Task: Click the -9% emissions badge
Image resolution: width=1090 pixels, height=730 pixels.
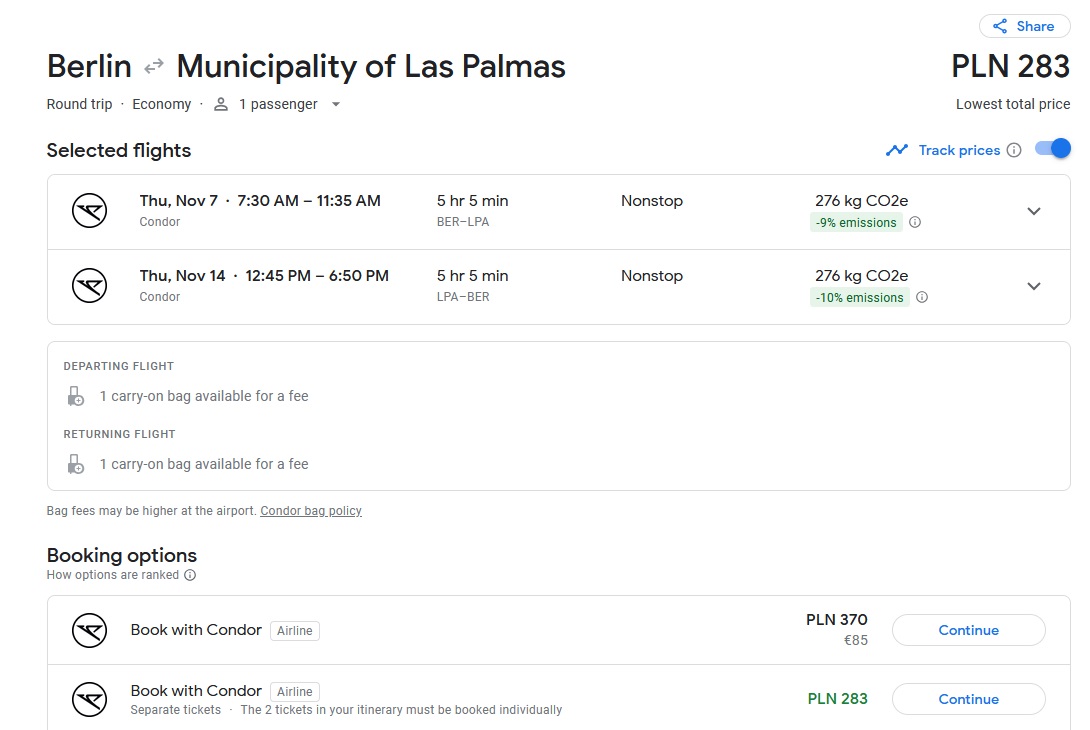Action: pos(856,222)
